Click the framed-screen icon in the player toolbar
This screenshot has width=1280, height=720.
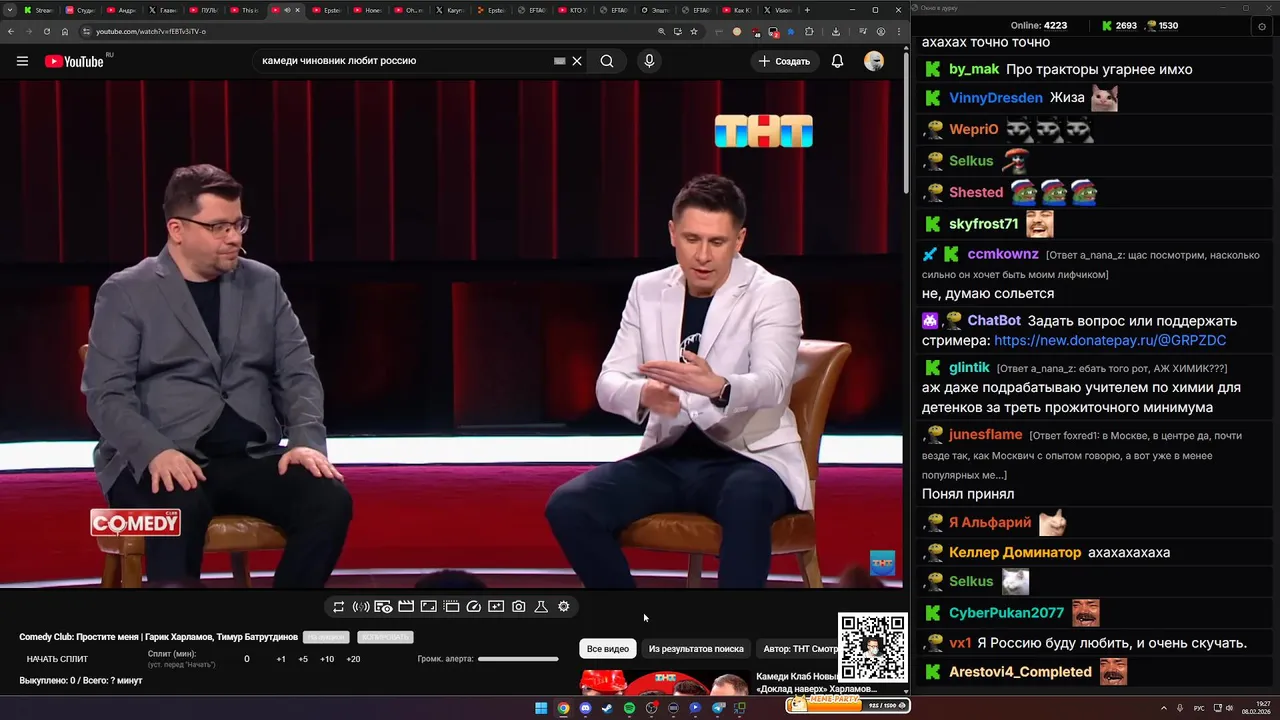(428, 607)
